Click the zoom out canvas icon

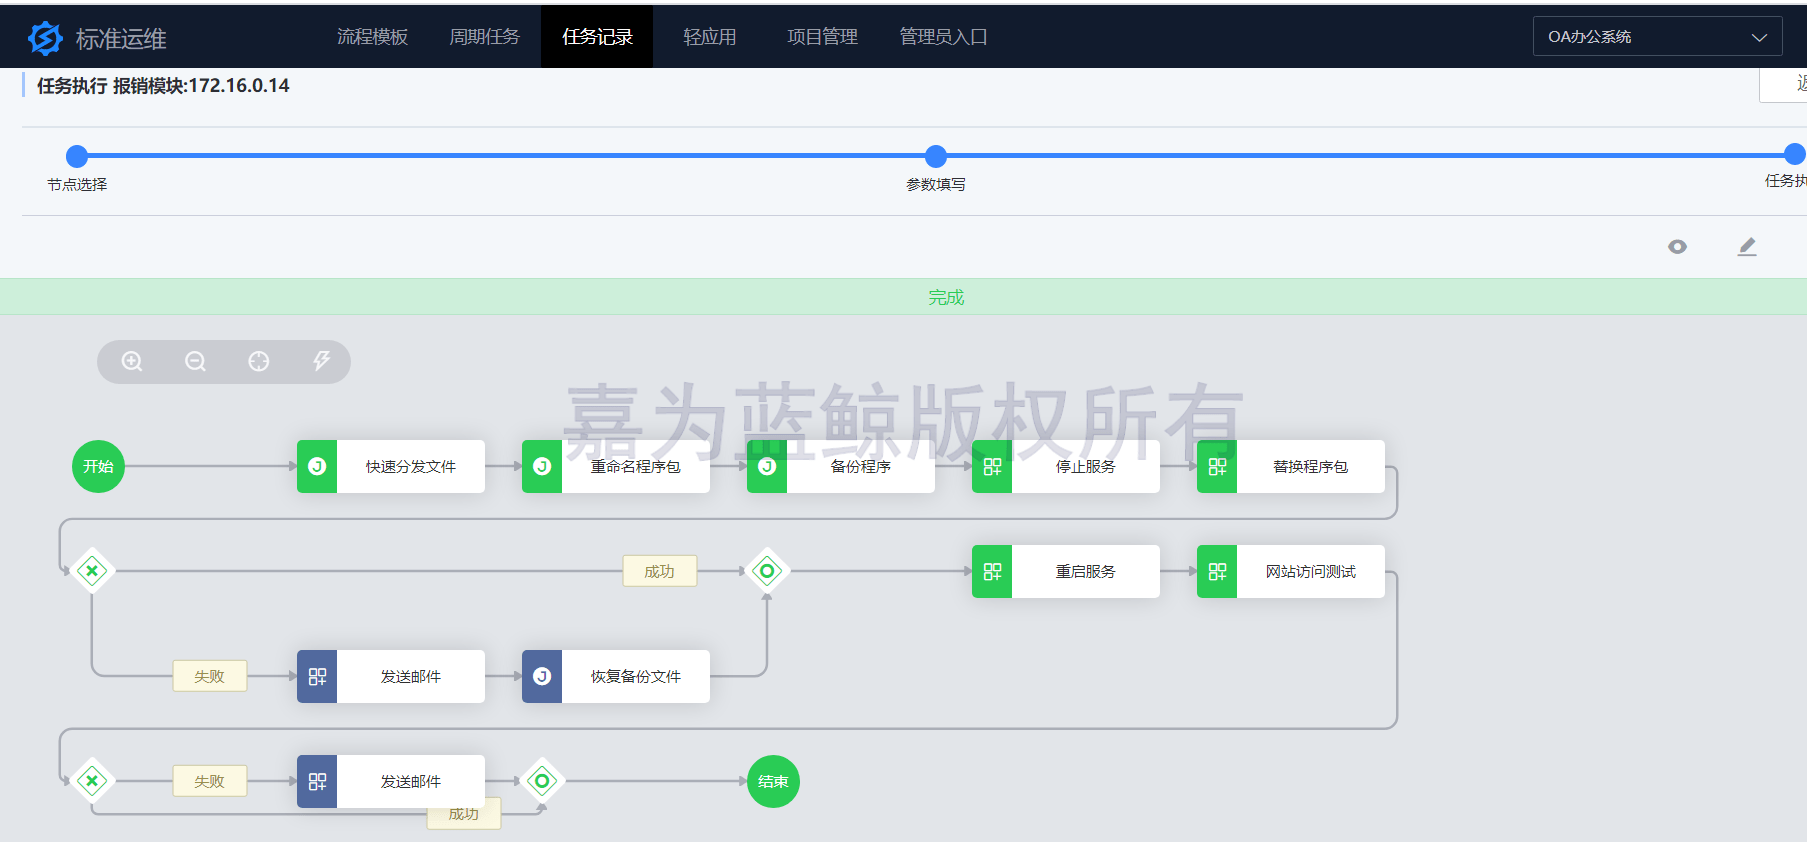pos(195,361)
